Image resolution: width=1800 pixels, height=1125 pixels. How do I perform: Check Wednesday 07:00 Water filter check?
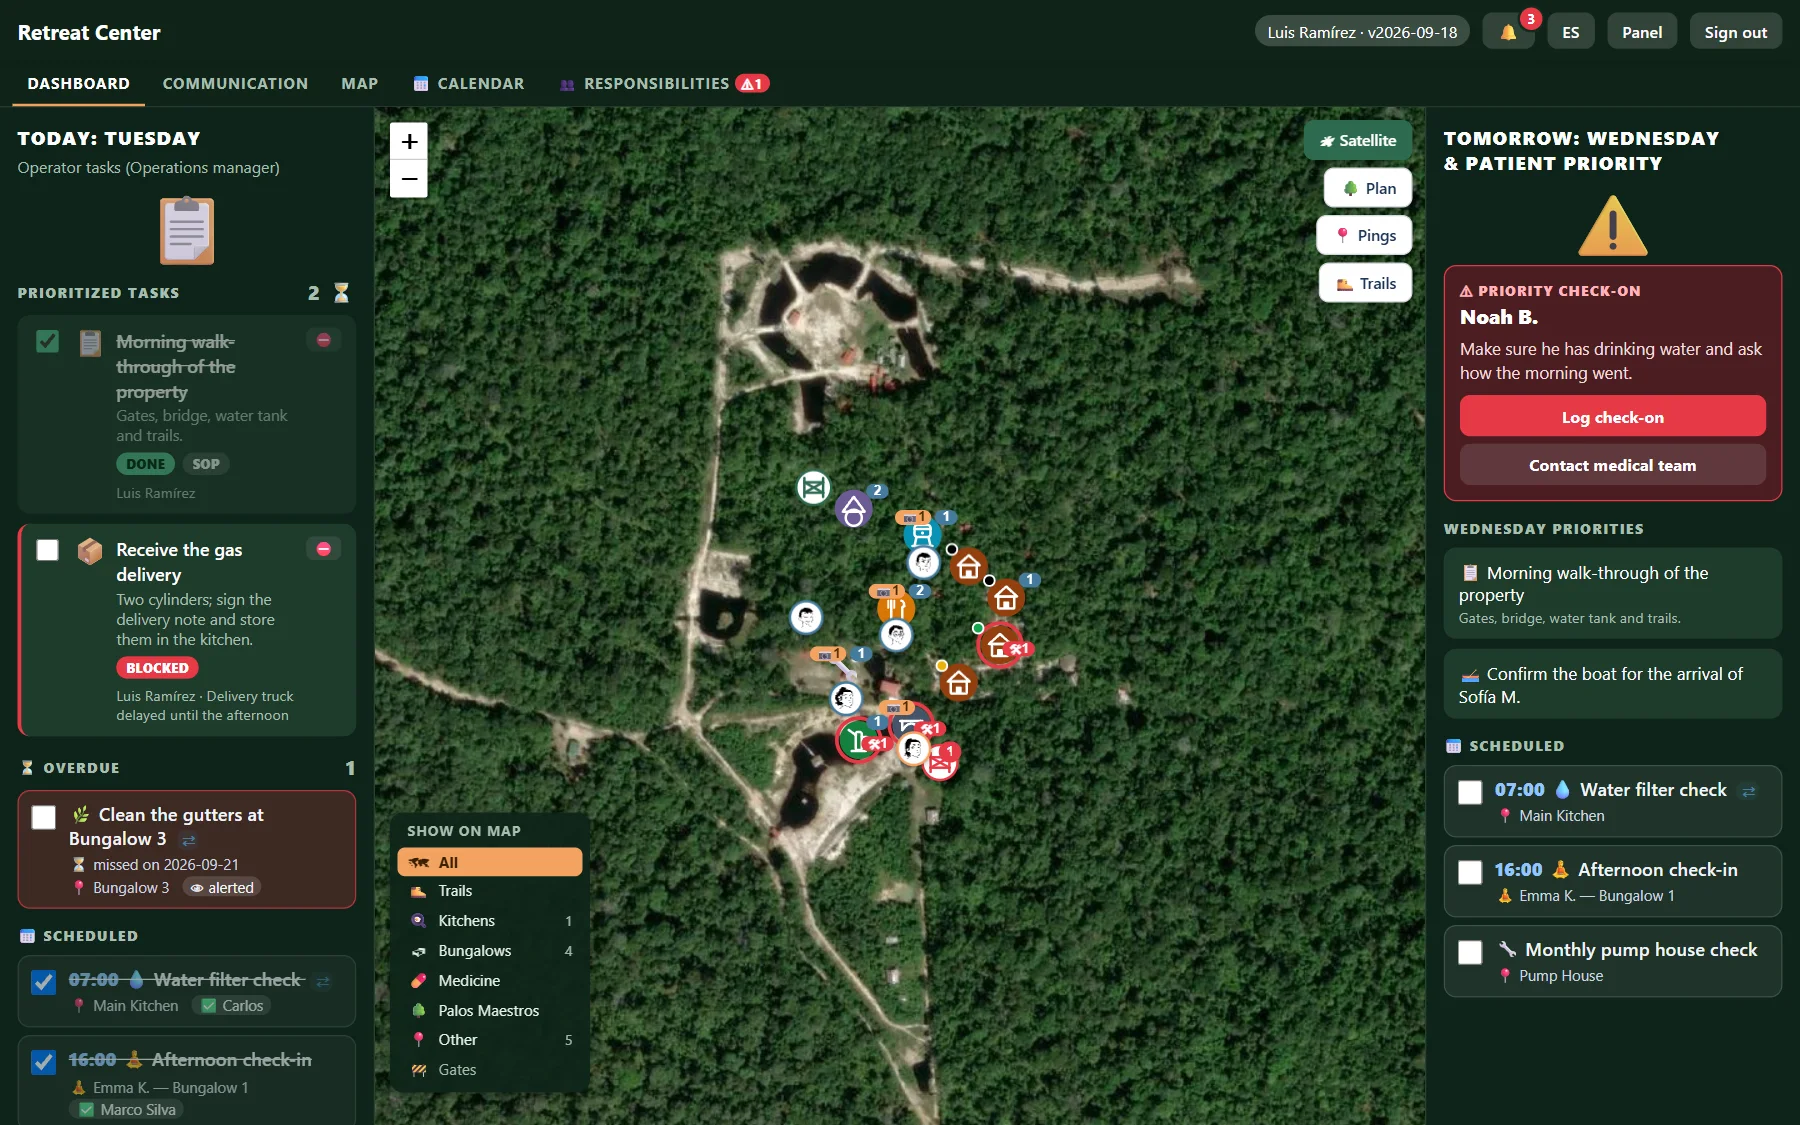click(1470, 792)
